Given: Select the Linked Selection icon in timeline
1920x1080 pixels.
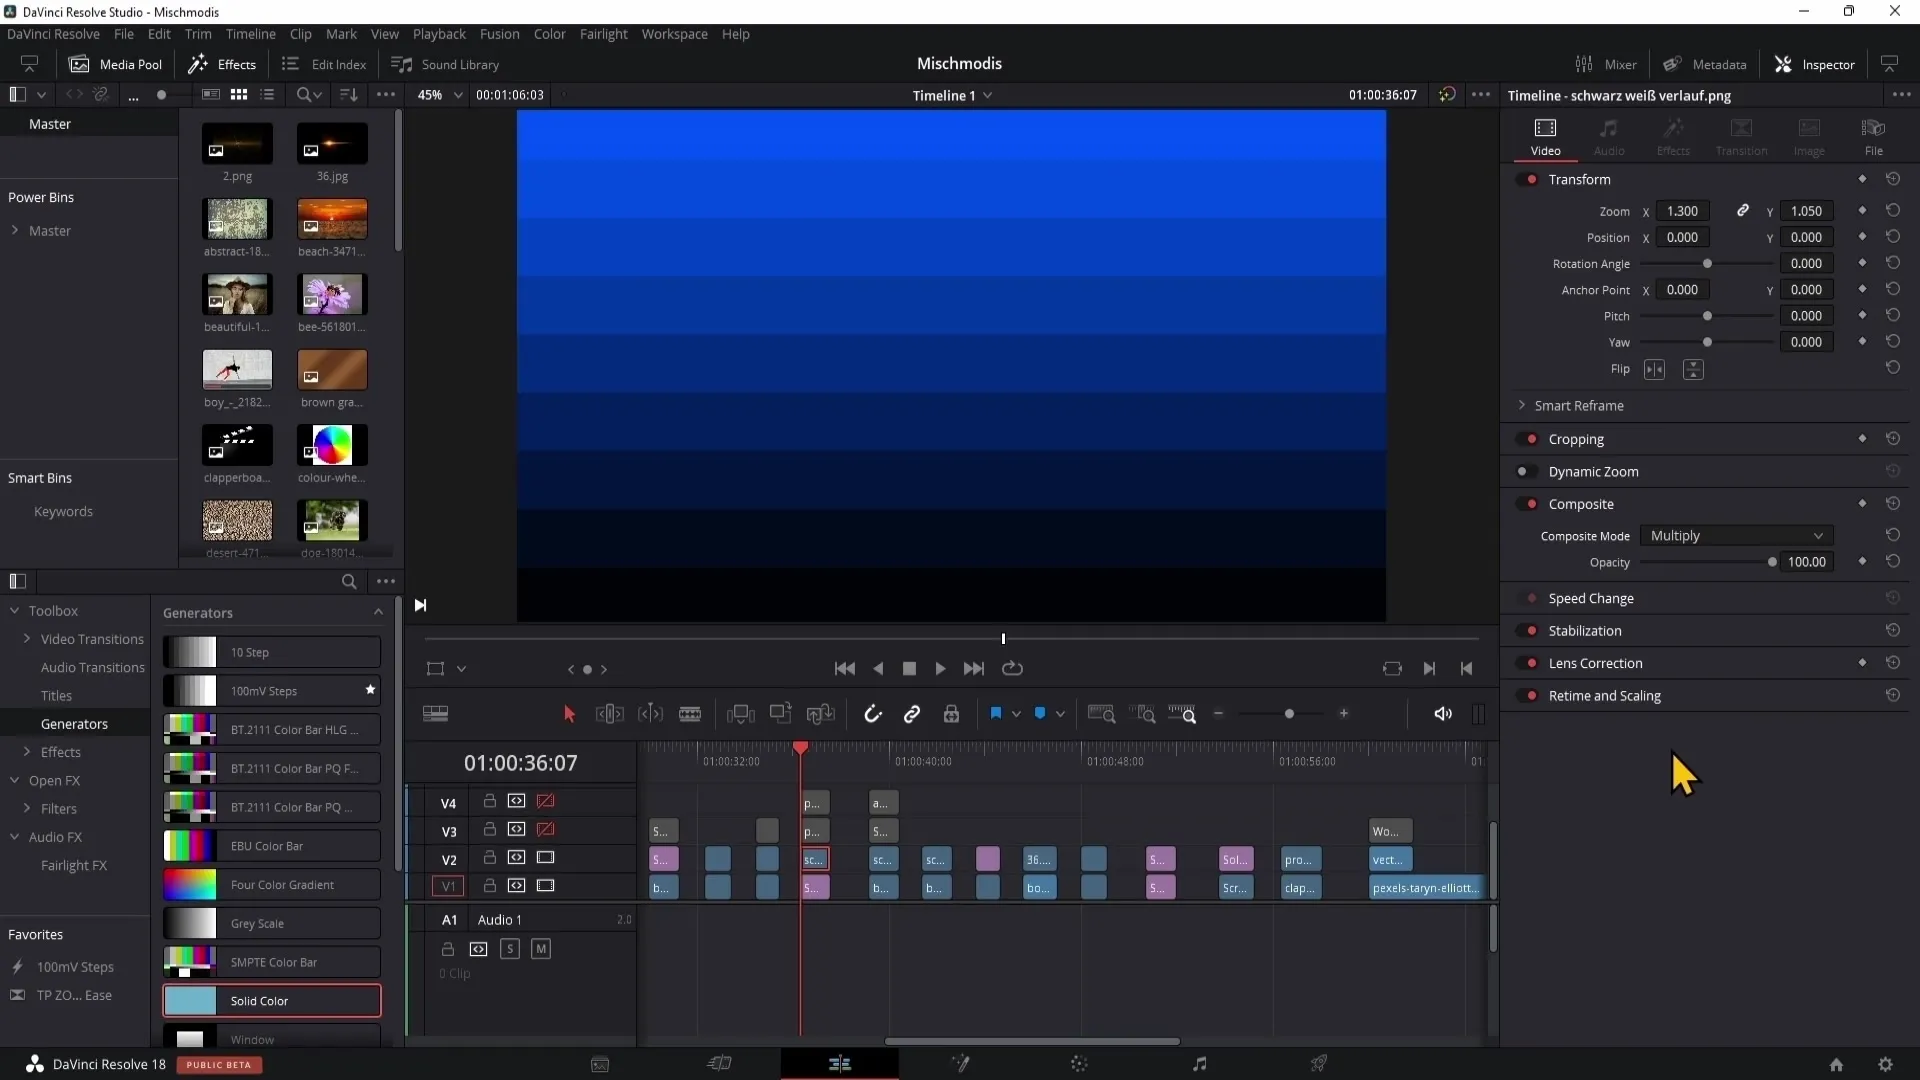Looking at the screenshot, I should (914, 713).
